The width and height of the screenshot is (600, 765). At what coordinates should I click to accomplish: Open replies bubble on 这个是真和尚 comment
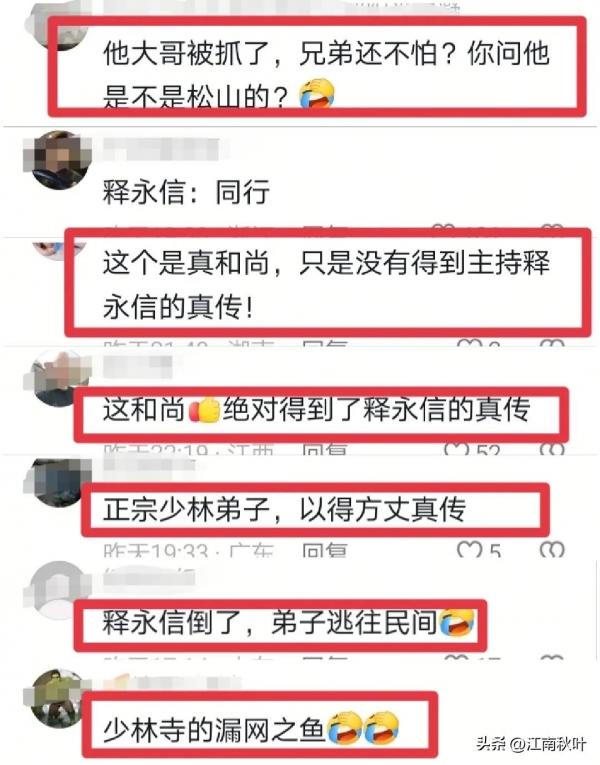coord(552,343)
